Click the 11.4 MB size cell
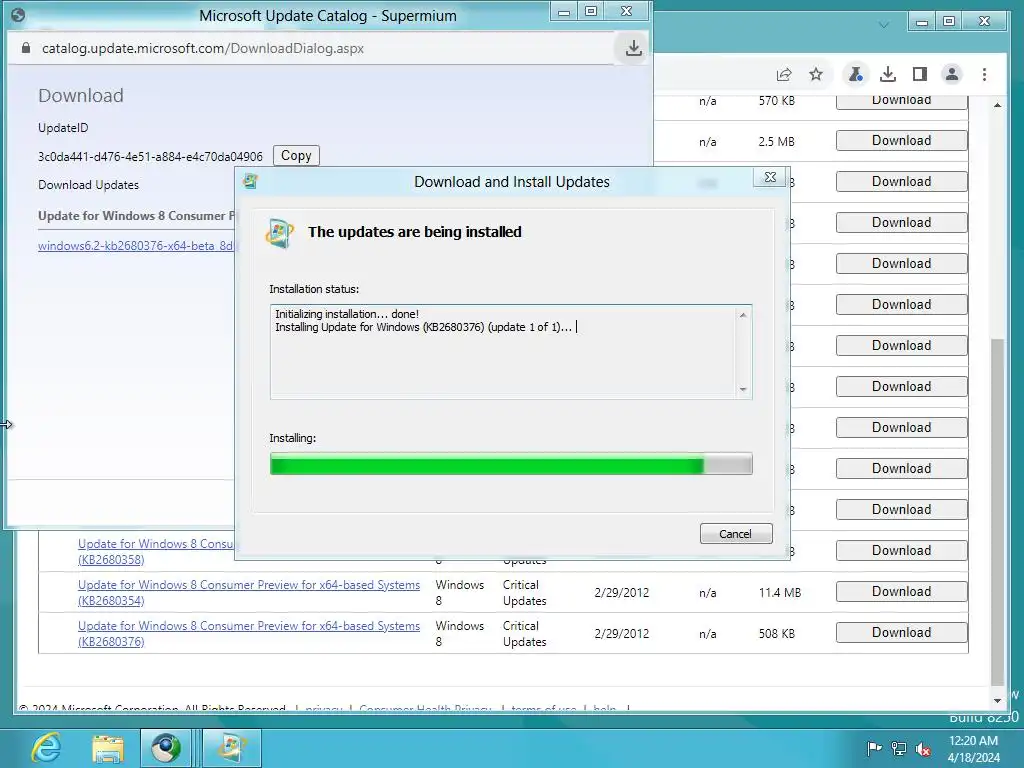Image resolution: width=1024 pixels, height=768 pixels. (x=780, y=593)
